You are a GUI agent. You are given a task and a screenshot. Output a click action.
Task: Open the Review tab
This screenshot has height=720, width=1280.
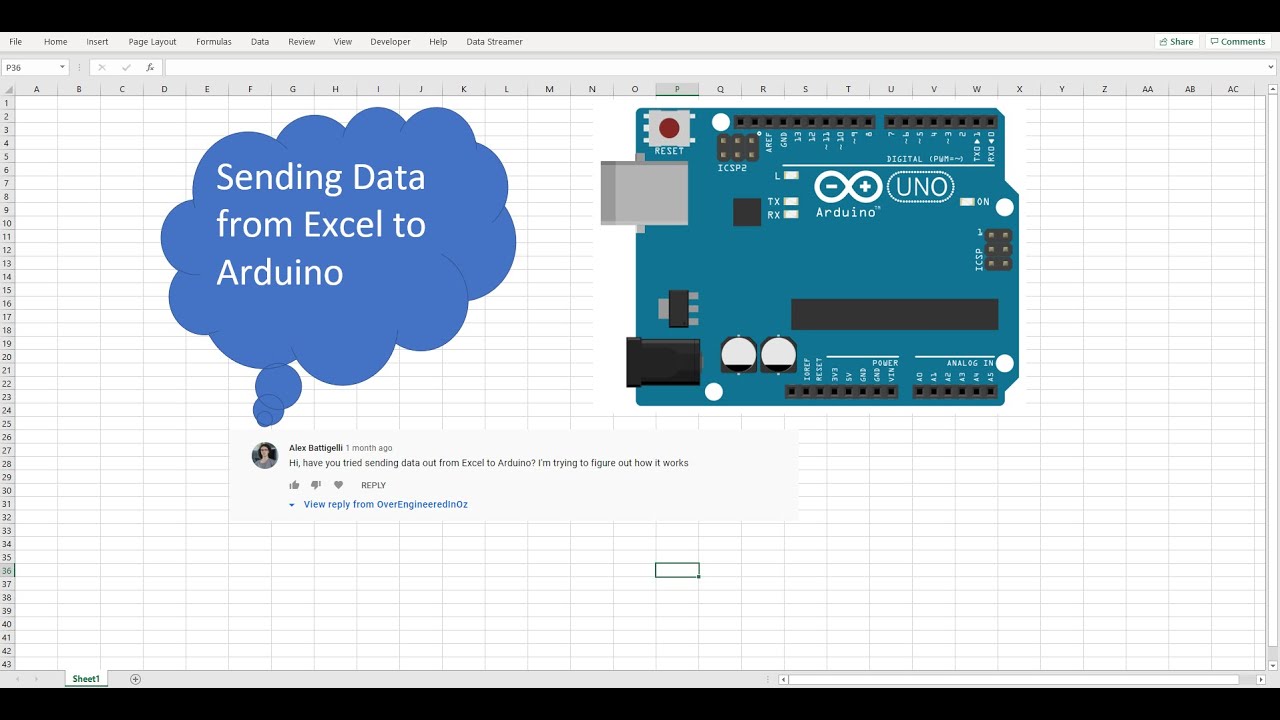(x=301, y=42)
